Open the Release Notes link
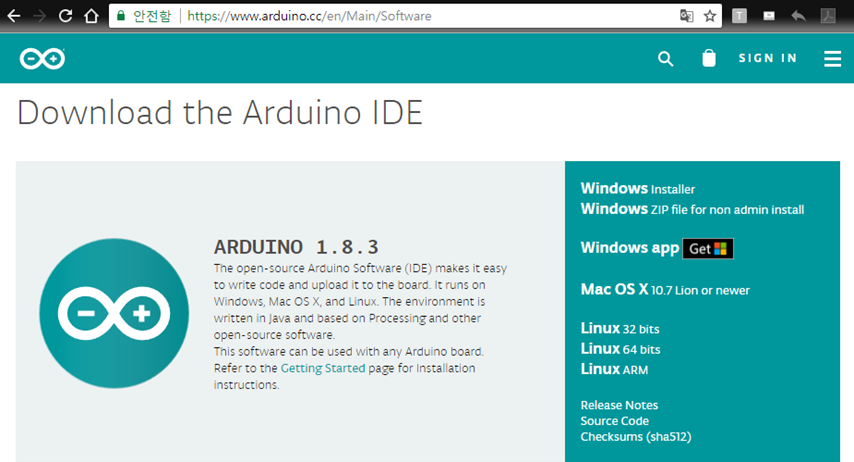Viewport: 854px width, 462px height. coord(619,405)
